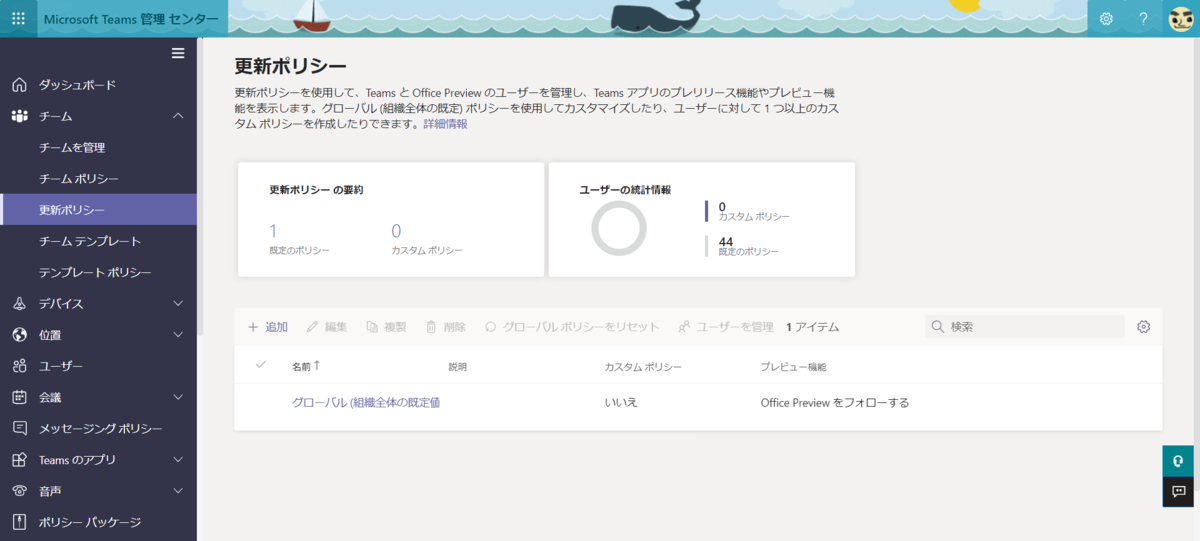Open the Global org-wide default policy link
Viewport: 1200px width, 541px height.
(x=366, y=403)
